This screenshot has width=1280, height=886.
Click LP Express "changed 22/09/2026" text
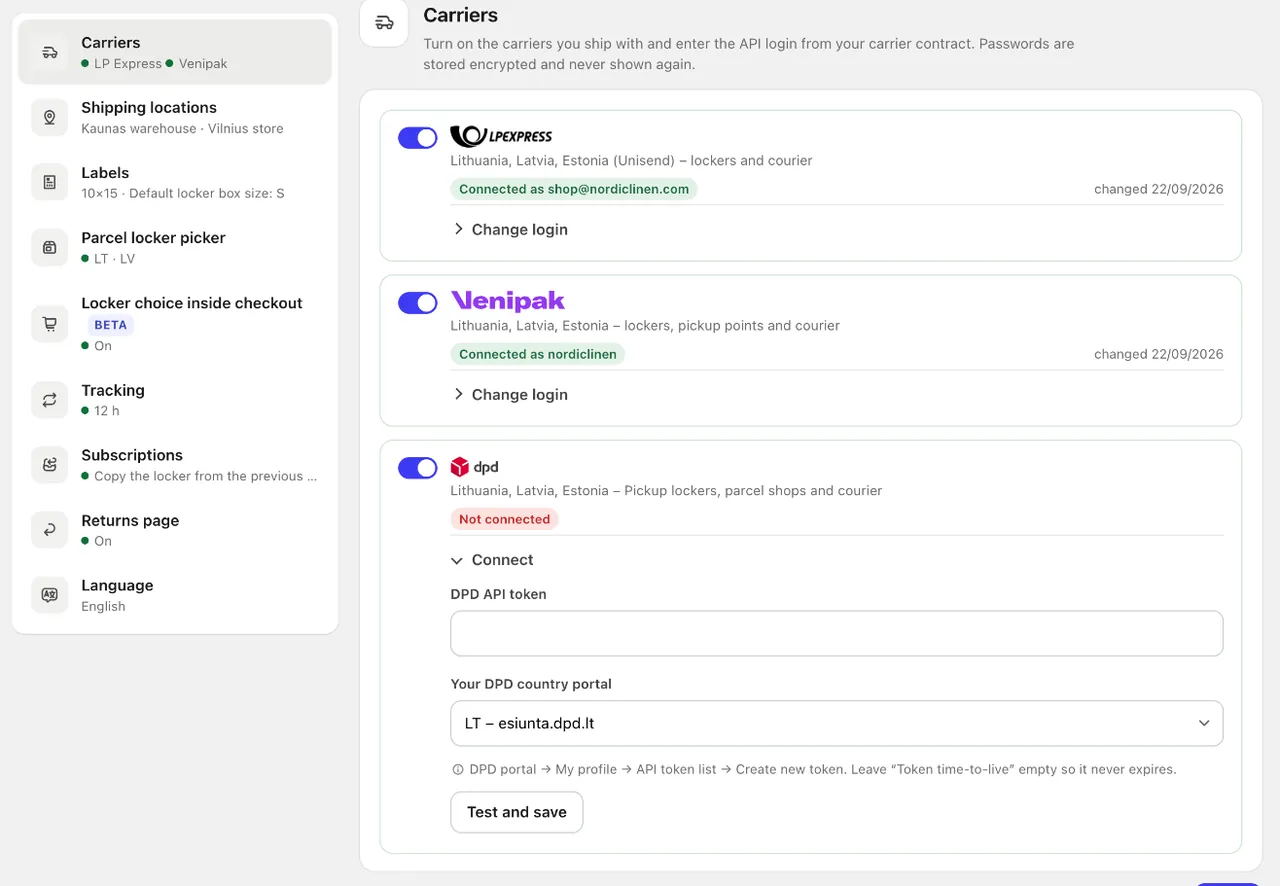[1158, 189]
